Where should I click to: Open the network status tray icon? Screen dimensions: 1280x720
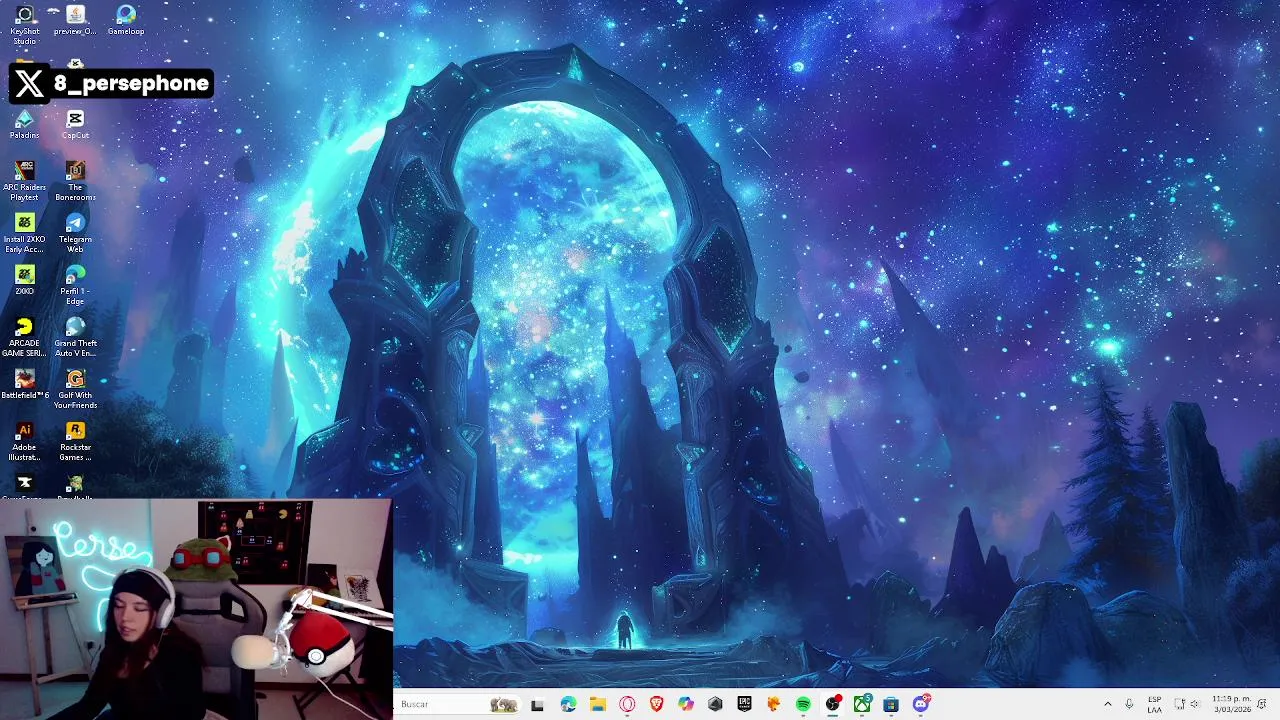point(1179,704)
